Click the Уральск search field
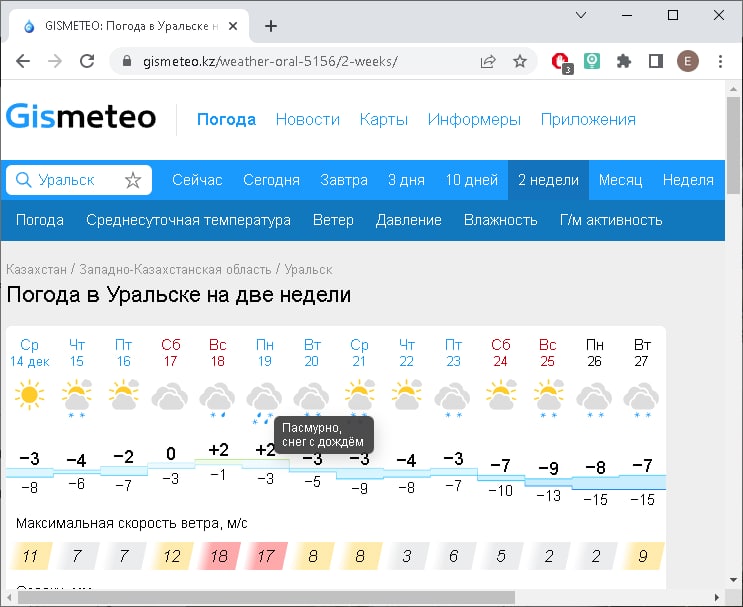Viewport: 743px width, 607px height. (79, 180)
